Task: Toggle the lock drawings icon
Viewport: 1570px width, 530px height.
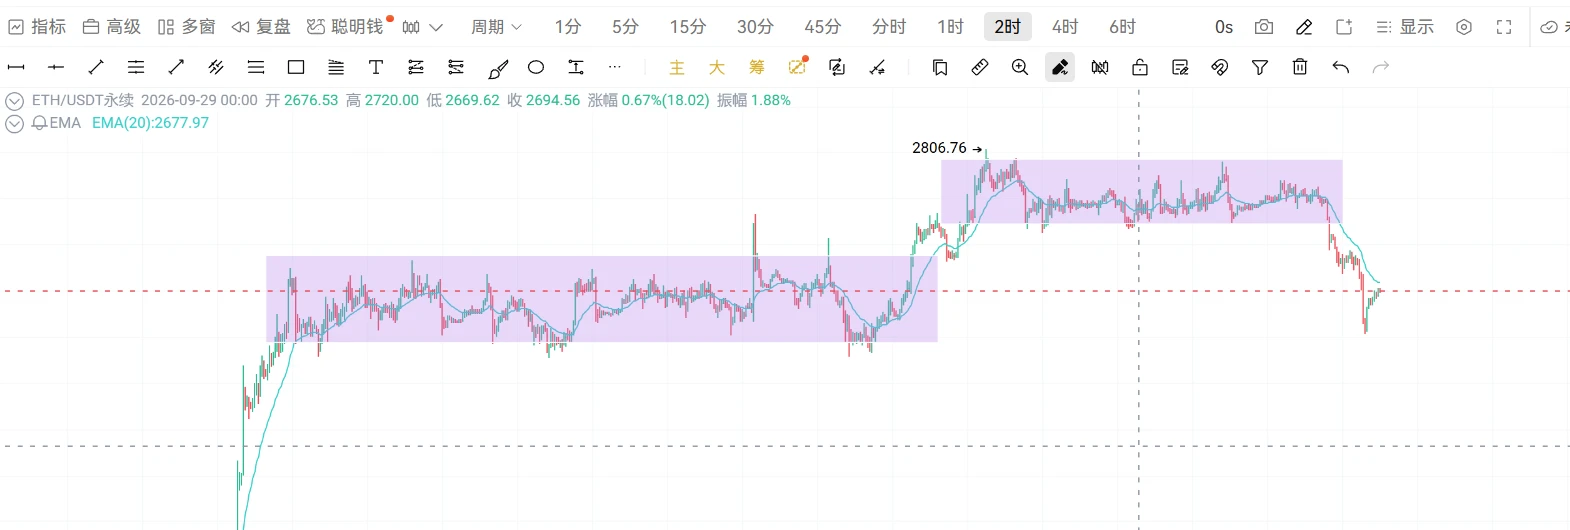Action: [1140, 67]
